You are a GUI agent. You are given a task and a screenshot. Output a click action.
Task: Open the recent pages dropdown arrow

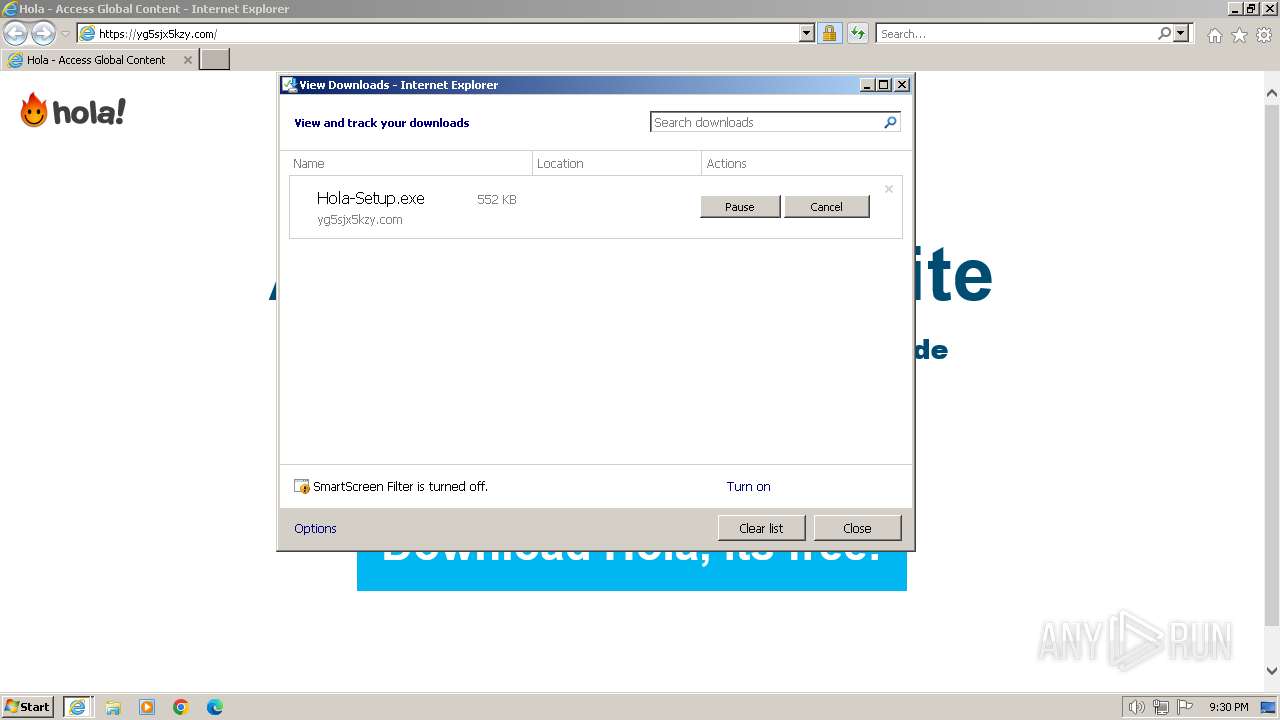click(65, 34)
